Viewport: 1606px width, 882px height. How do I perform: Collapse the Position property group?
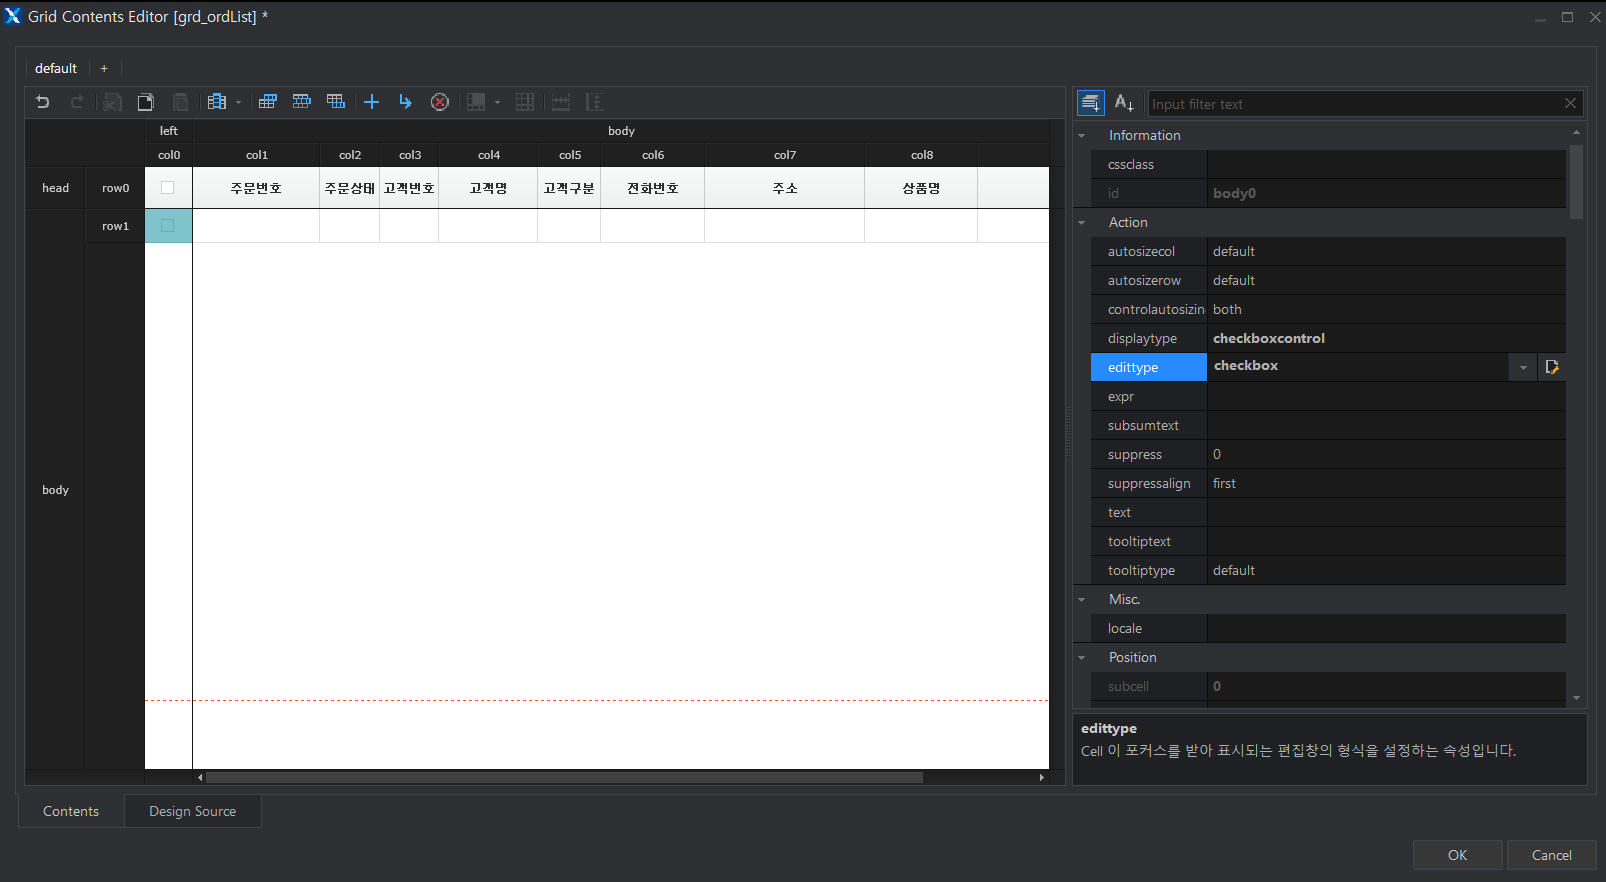coord(1081,658)
